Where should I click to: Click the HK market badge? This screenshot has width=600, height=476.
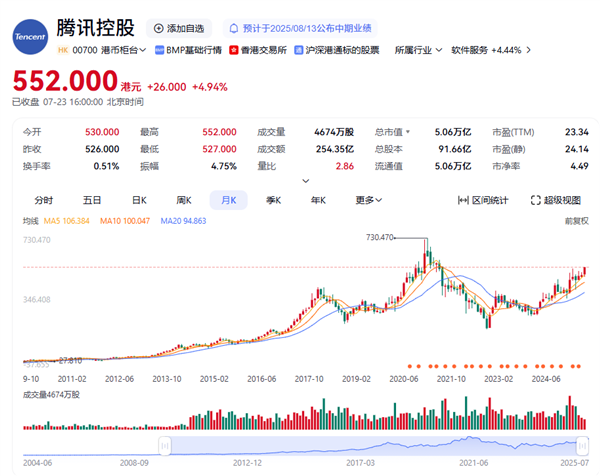[x=63, y=50]
